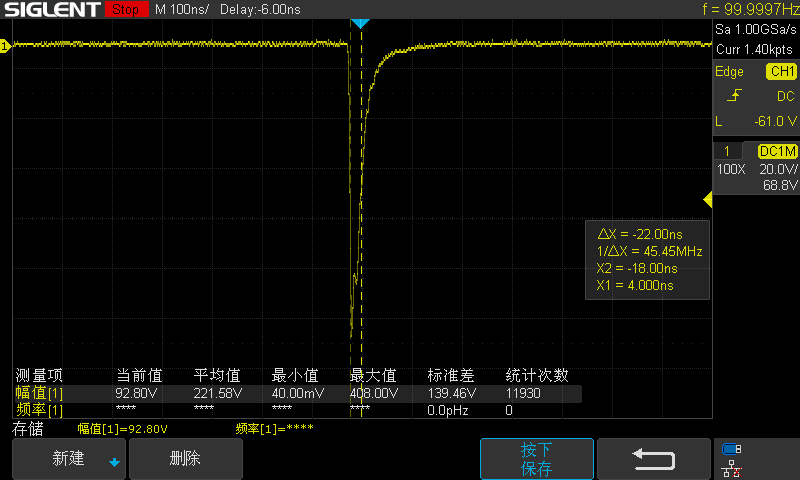
Task: Click the 100X probe attenuation value
Action: coord(731,169)
